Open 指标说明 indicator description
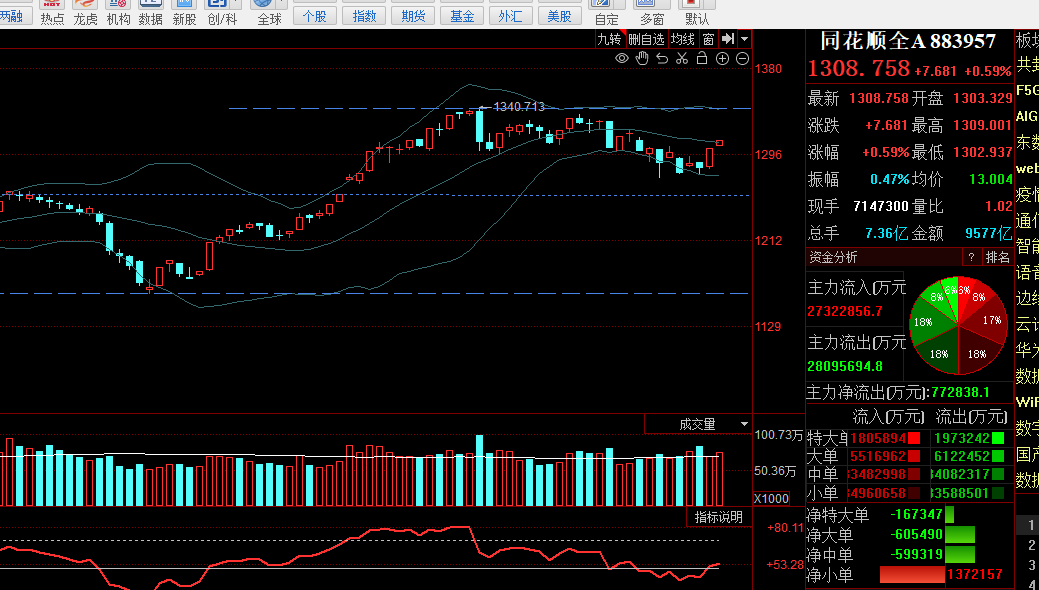 point(719,517)
